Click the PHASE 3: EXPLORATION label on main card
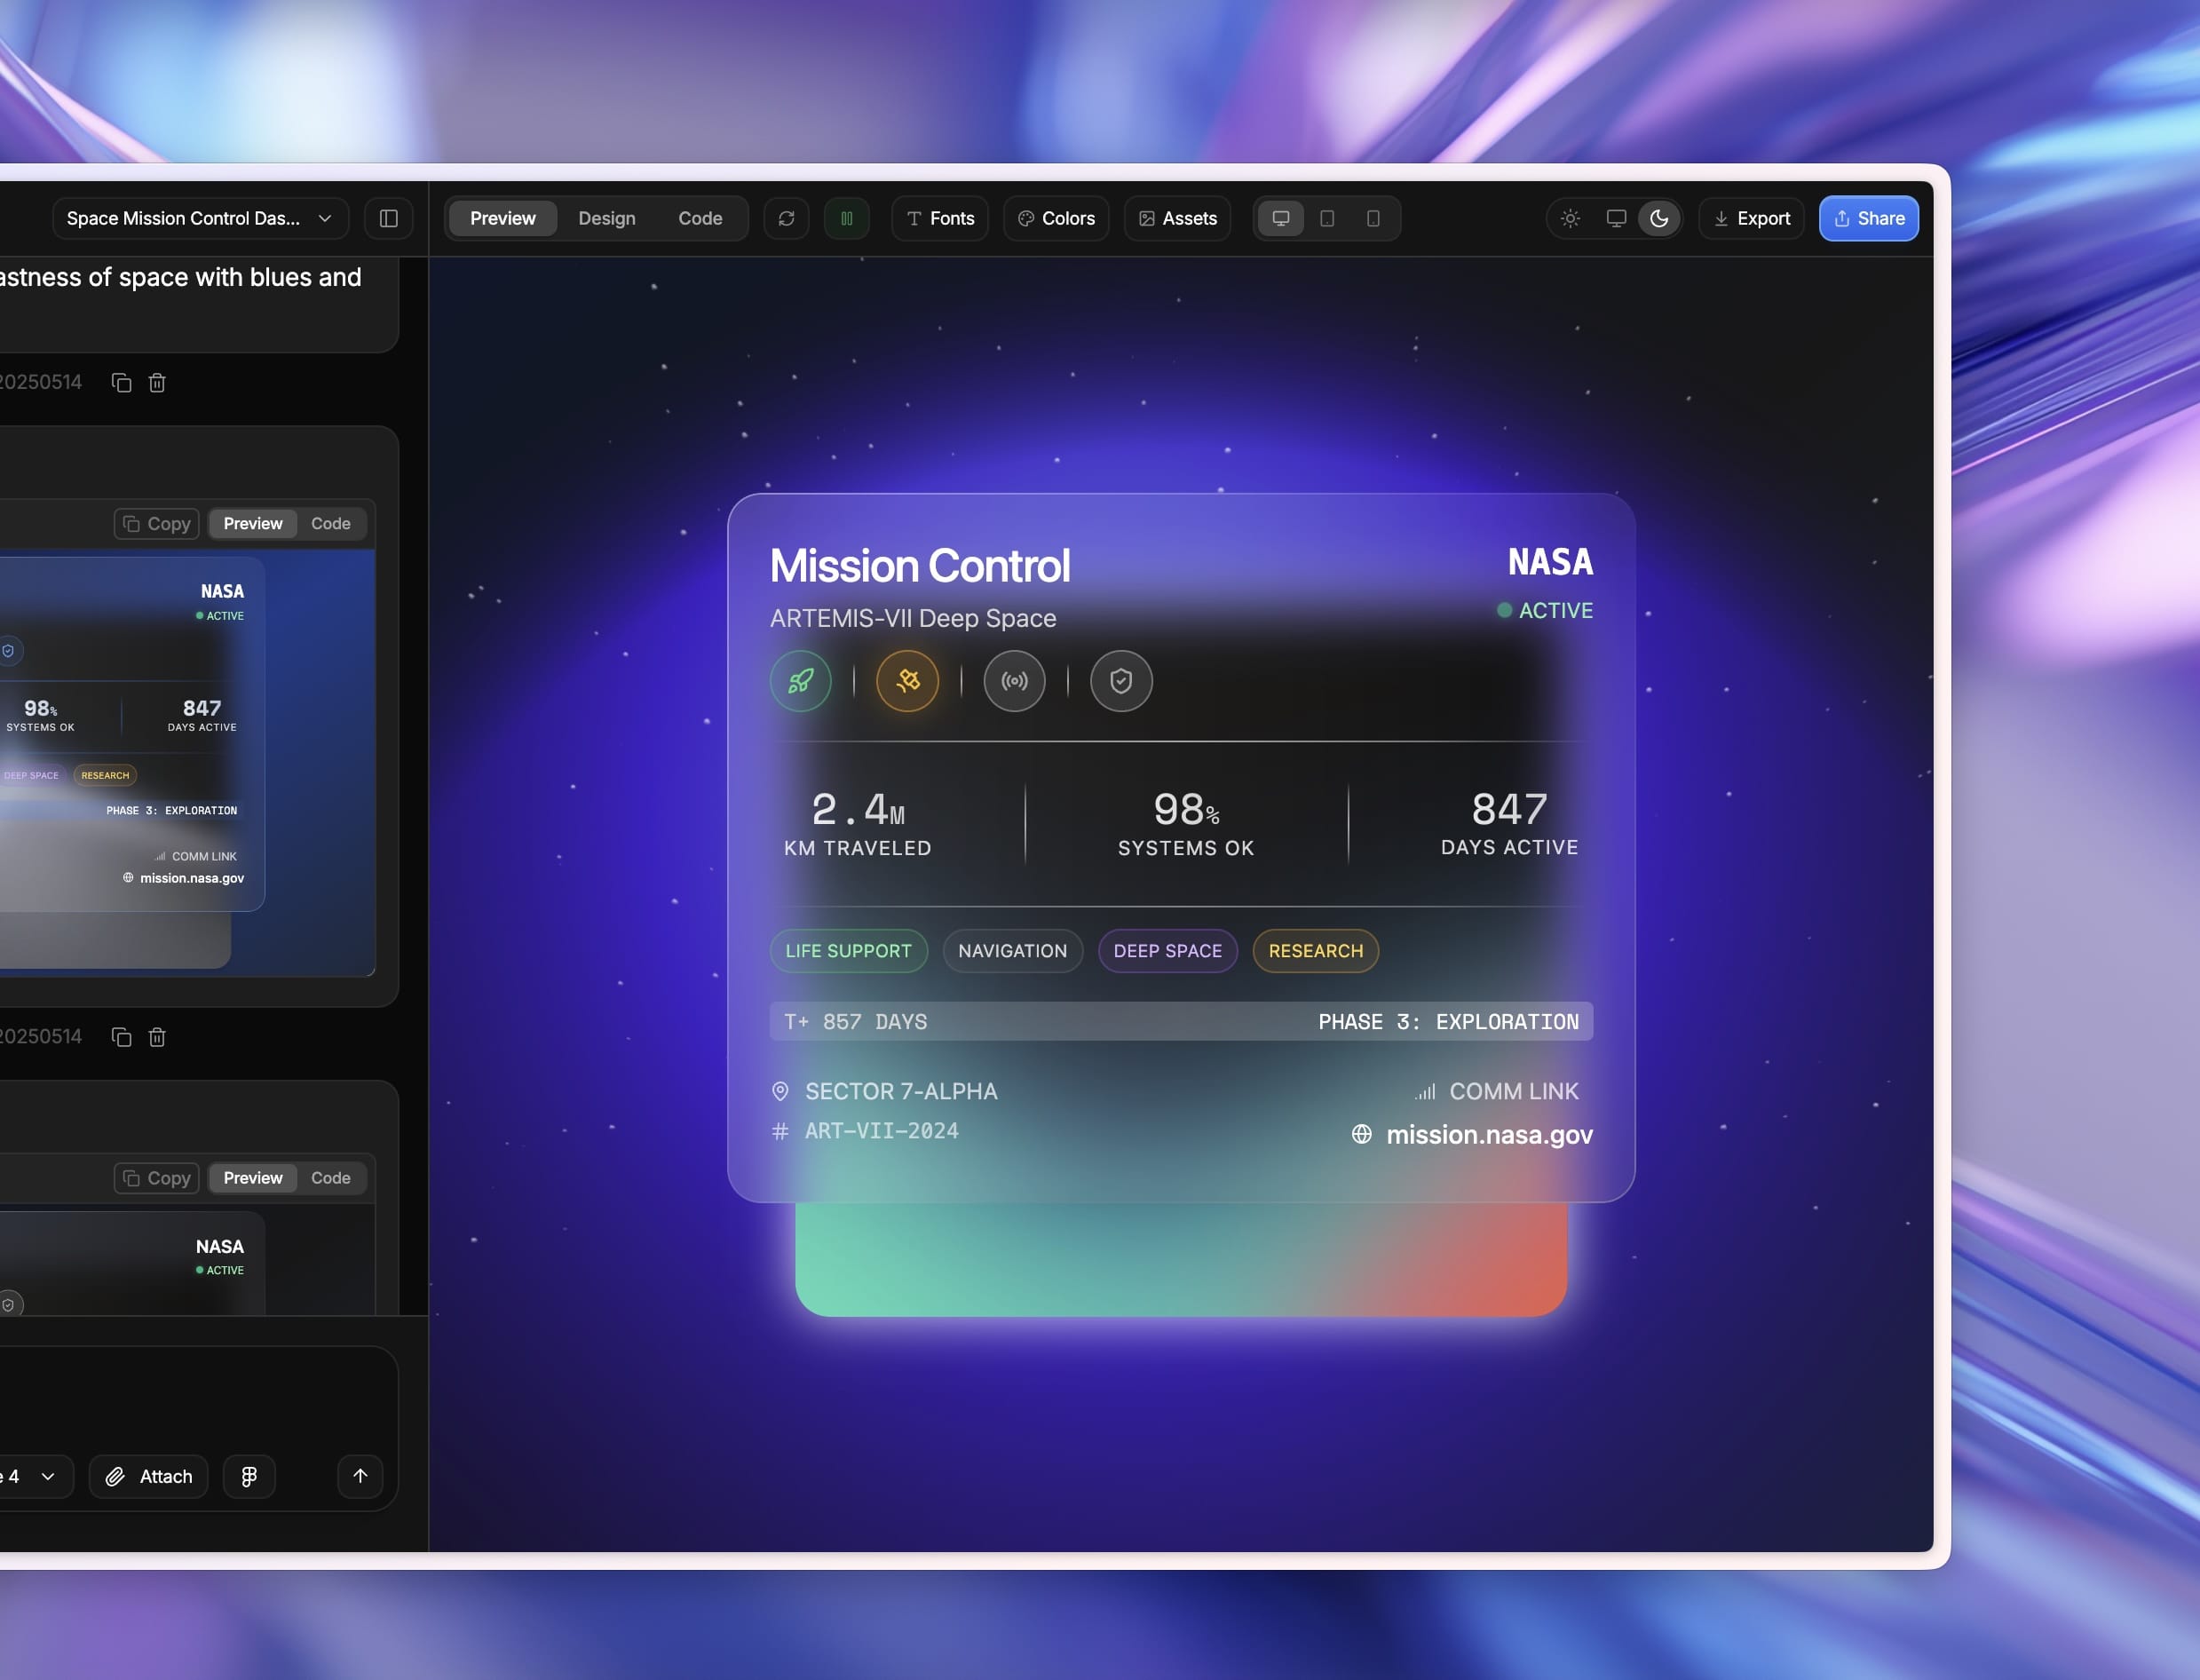2200x1680 pixels. tap(1448, 1022)
